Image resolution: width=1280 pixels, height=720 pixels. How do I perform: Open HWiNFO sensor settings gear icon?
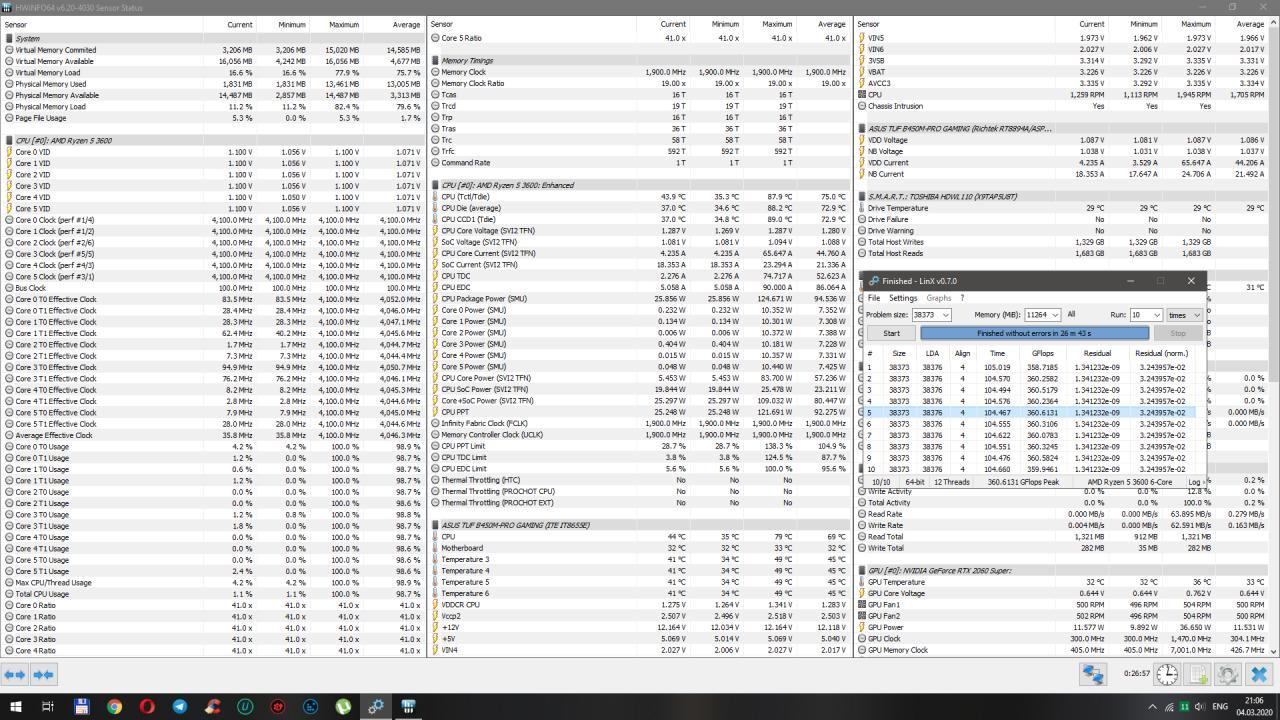click(1228, 675)
